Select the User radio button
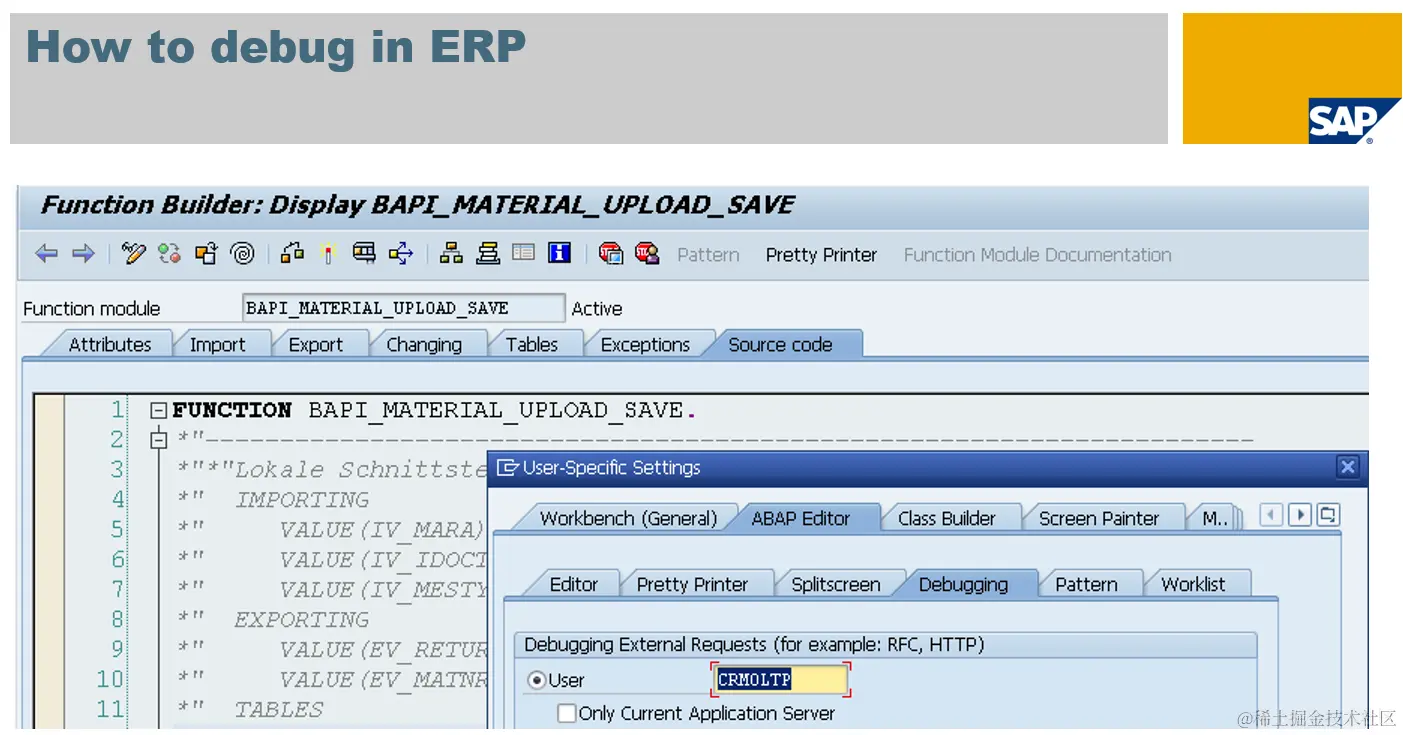 [537, 680]
